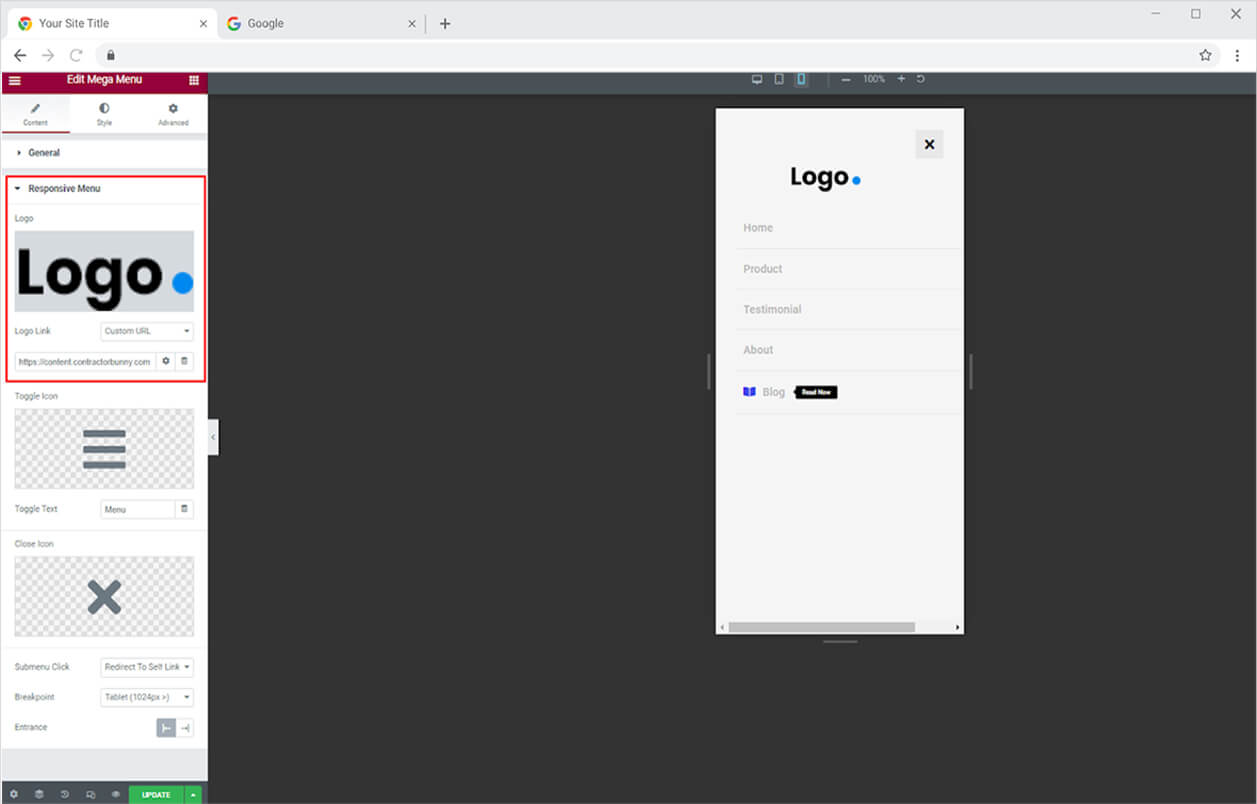The width and height of the screenshot is (1257, 804).
Task: Switch to the Style tab
Action: (x=104, y=114)
